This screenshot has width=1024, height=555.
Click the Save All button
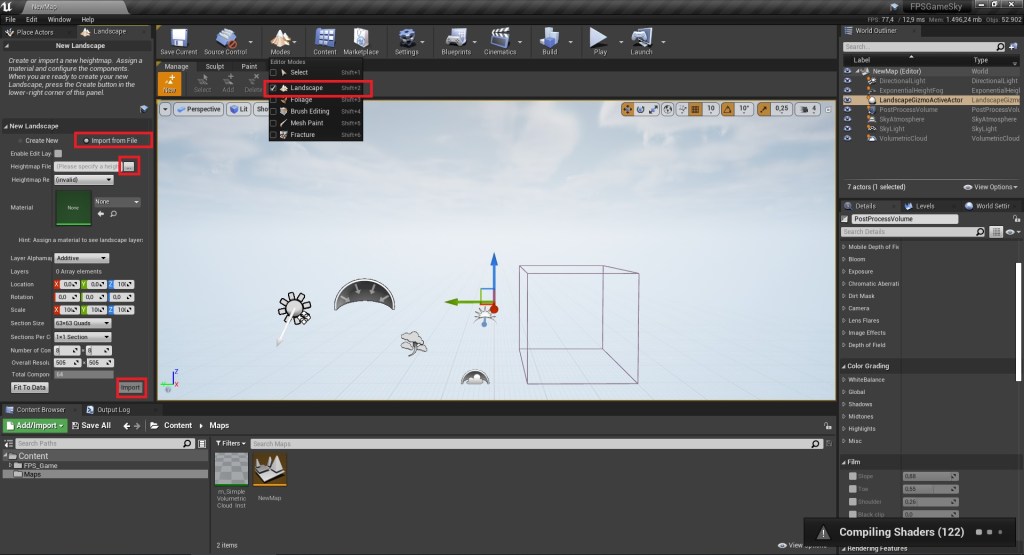point(90,425)
